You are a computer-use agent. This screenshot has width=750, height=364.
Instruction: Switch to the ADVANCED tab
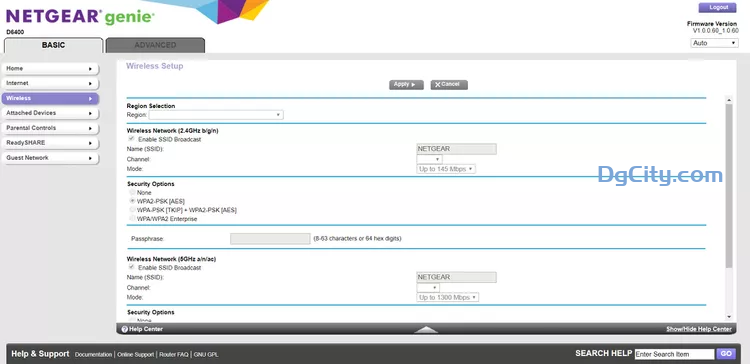point(155,45)
